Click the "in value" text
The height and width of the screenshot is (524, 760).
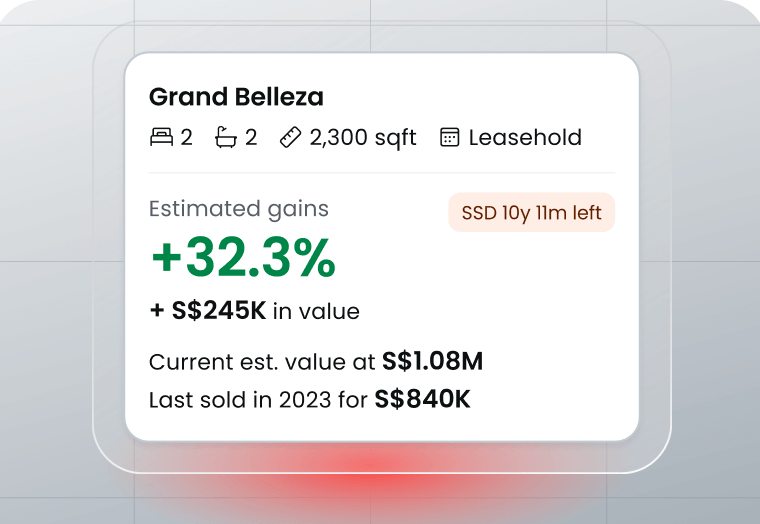(316, 312)
